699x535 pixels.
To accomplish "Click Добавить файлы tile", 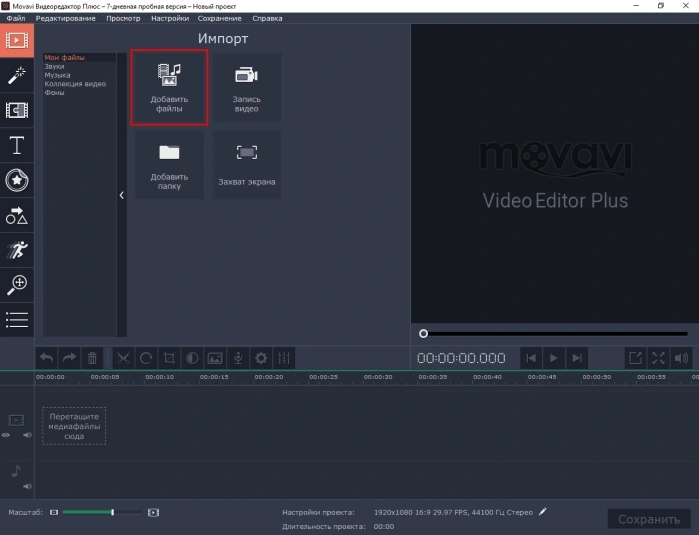I will pyautogui.click(x=169, y=87).
